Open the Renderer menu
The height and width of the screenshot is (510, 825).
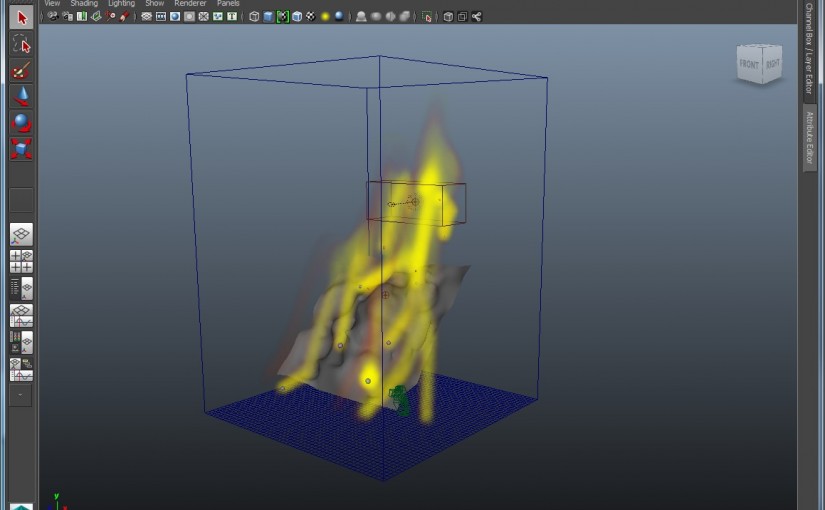click(190, 3)
